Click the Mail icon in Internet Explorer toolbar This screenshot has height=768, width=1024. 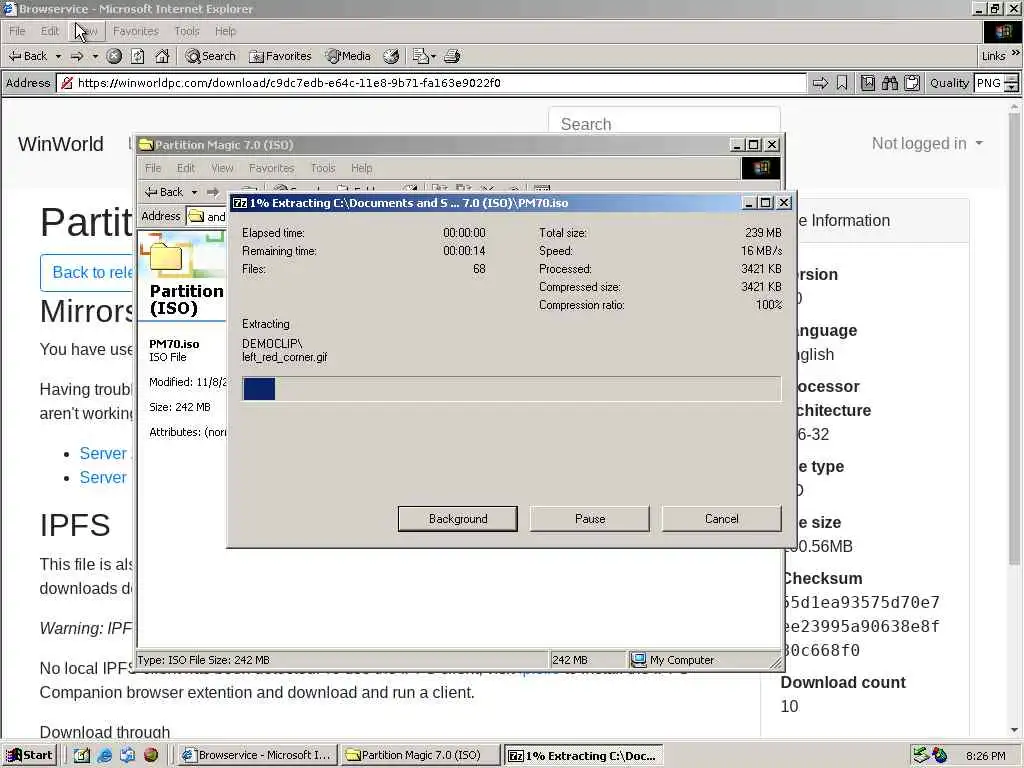coord(420,56)
